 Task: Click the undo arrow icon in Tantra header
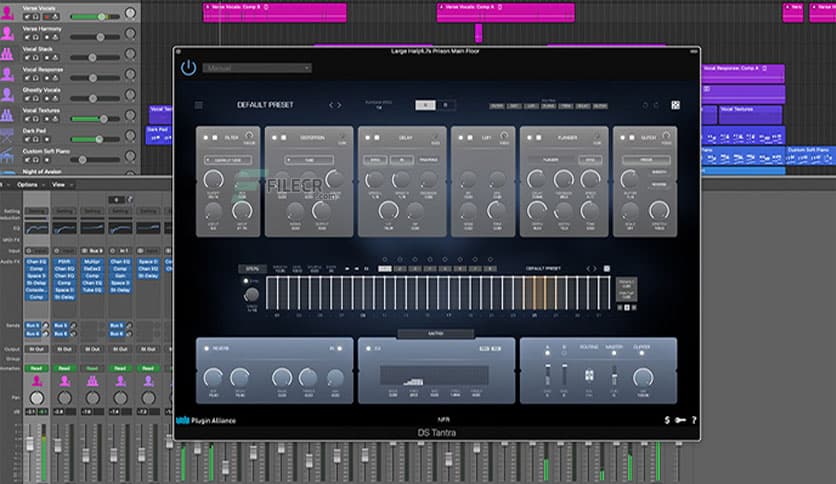coord(645,105)
